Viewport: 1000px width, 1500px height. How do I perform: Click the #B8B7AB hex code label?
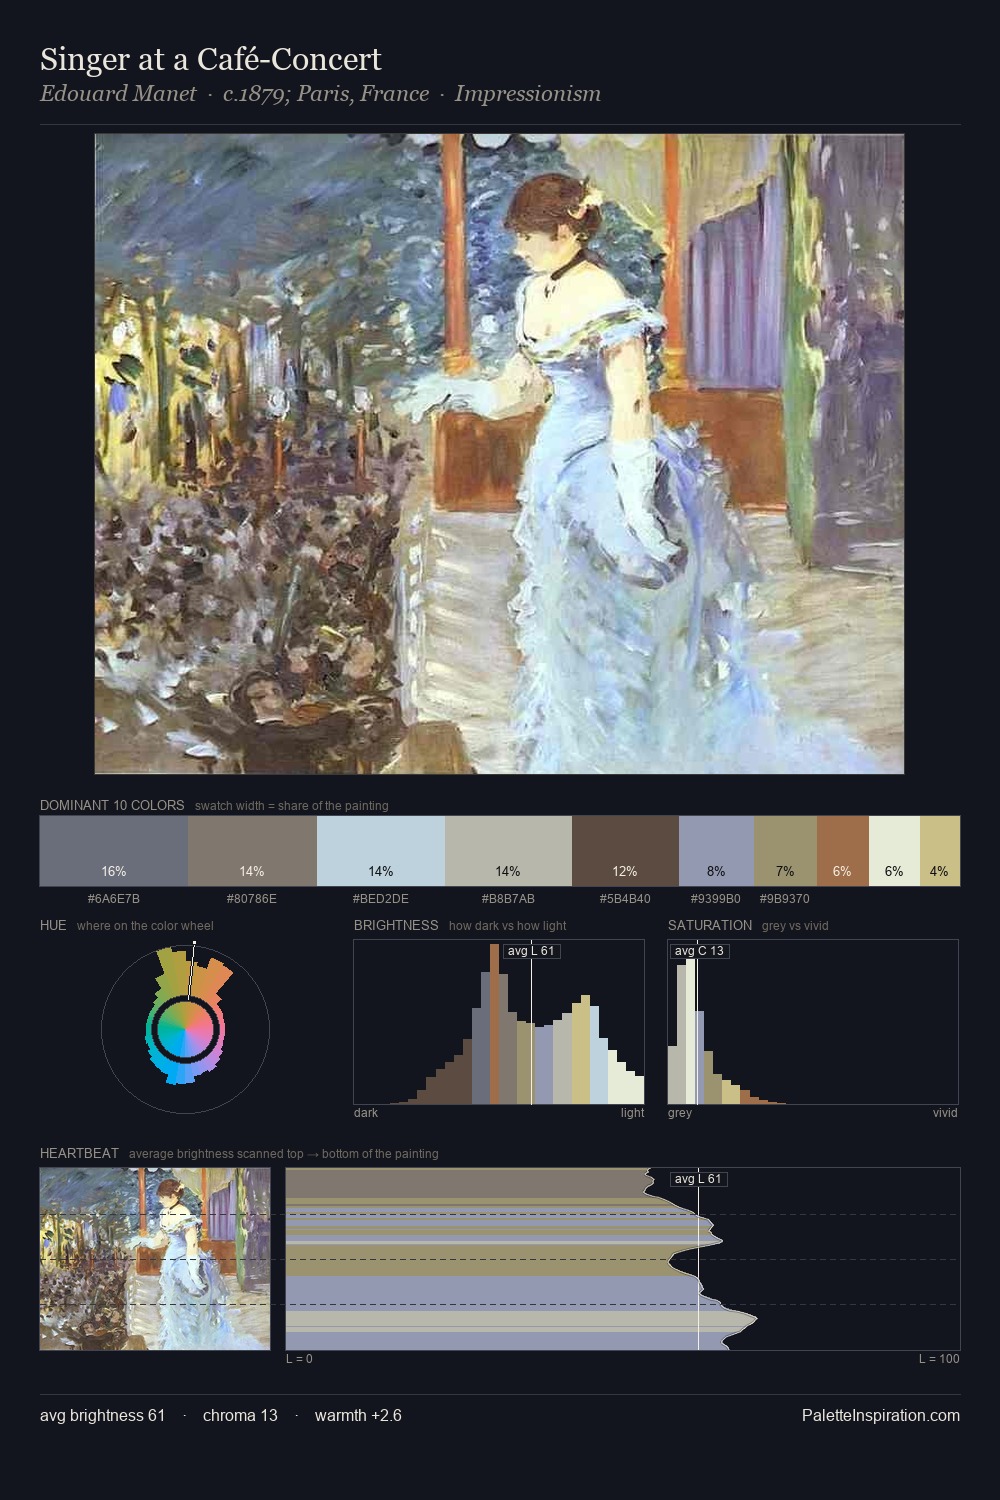[x=508, y=899]
